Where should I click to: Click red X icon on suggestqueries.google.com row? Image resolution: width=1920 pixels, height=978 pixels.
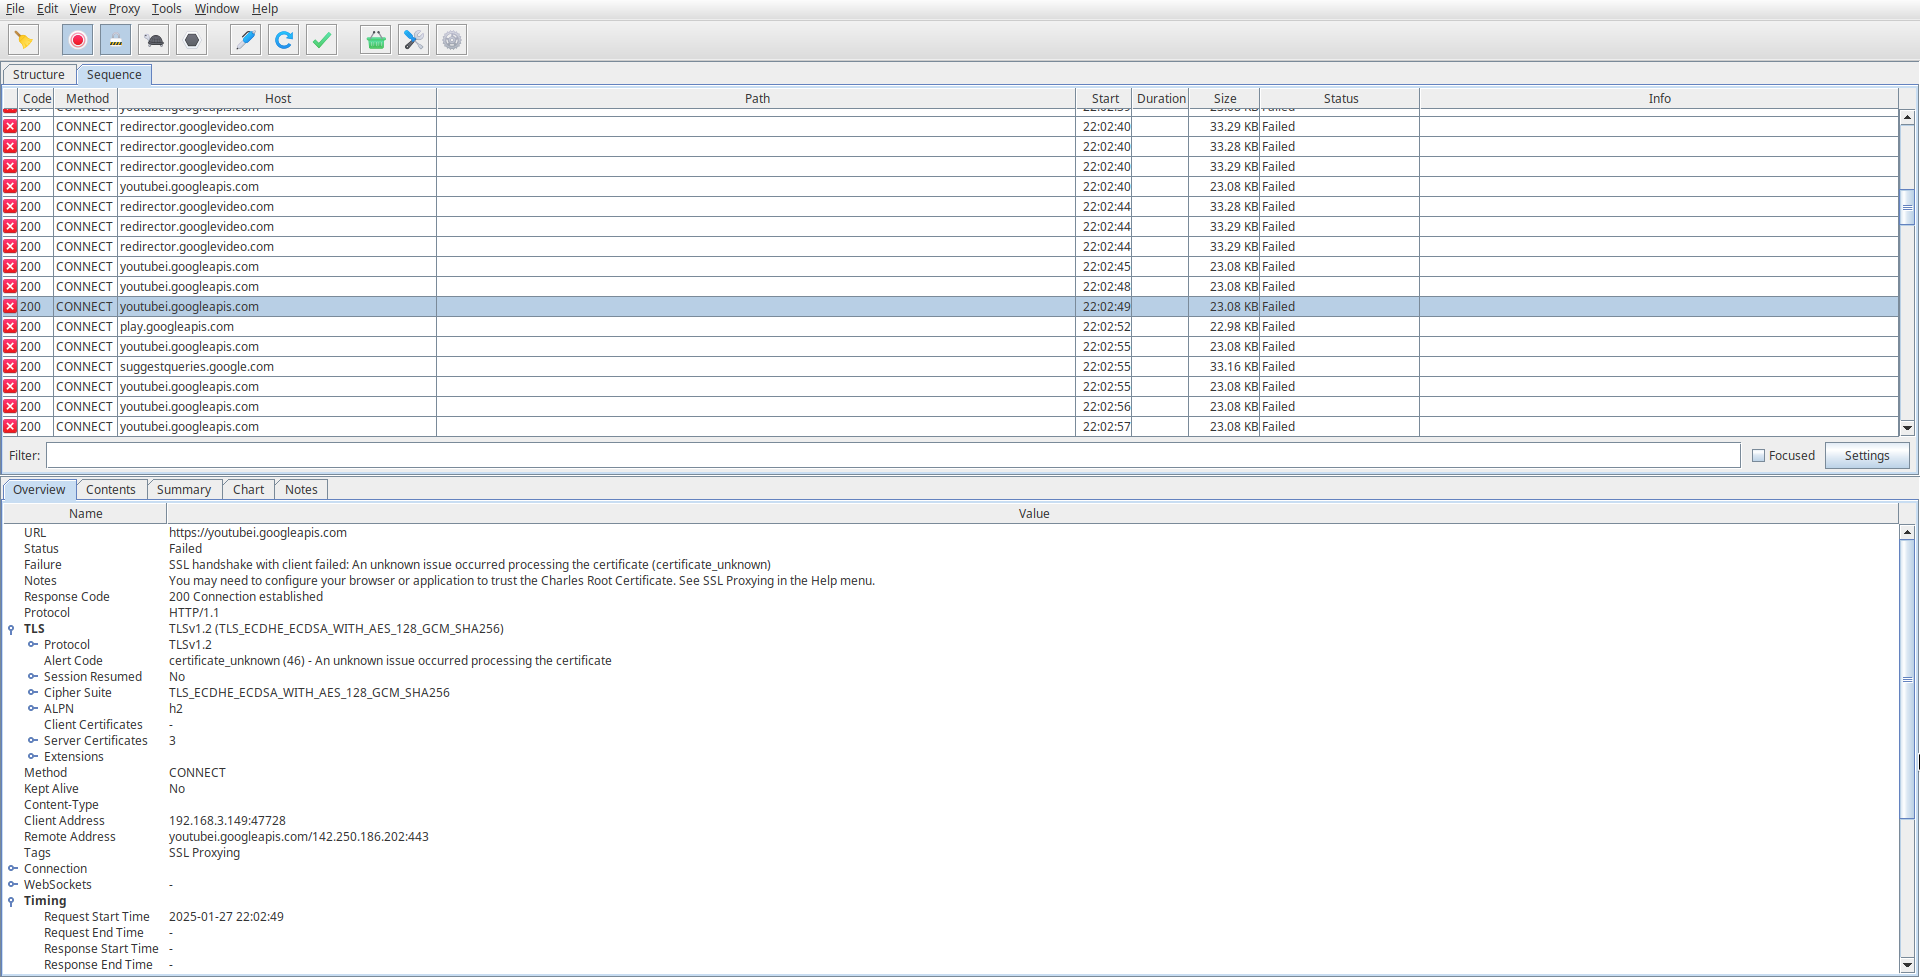pyautogui.click(x=10, y=367)
